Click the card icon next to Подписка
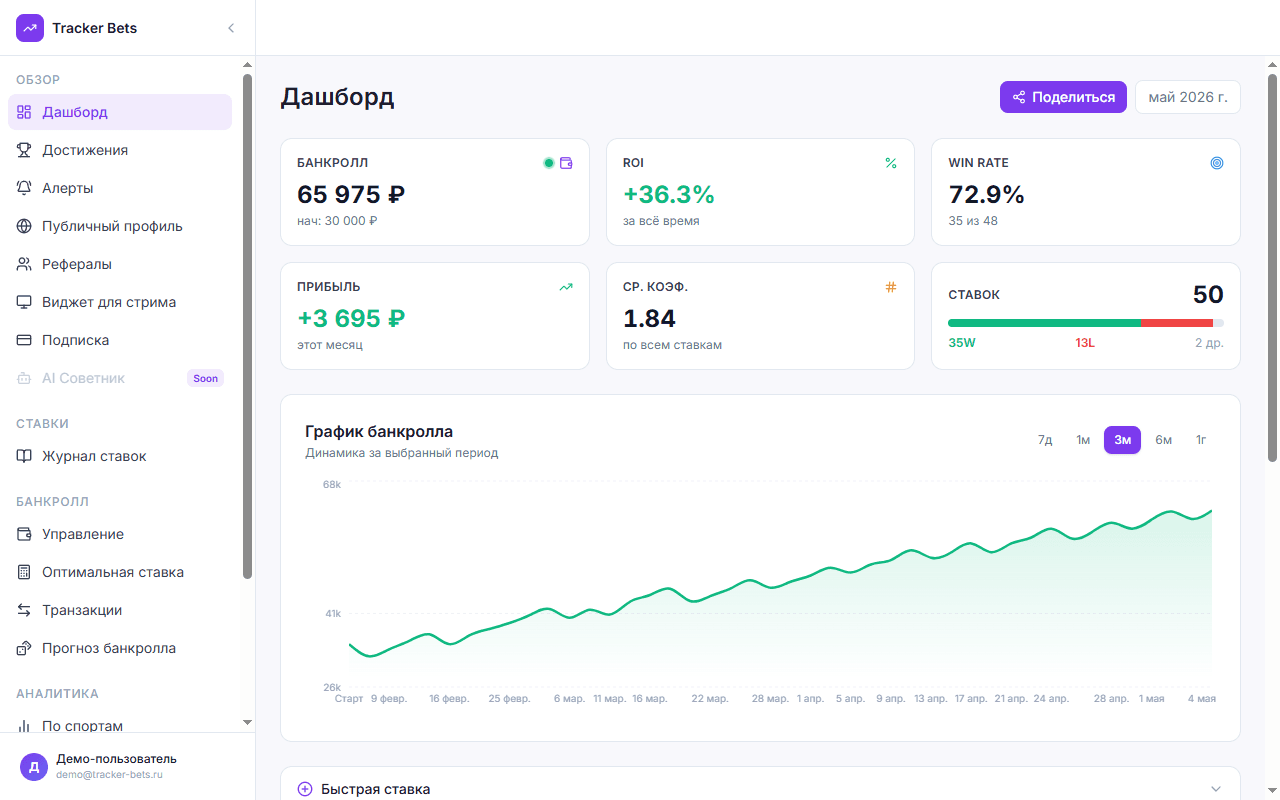Screen dimensions: 1280x800 24,340
